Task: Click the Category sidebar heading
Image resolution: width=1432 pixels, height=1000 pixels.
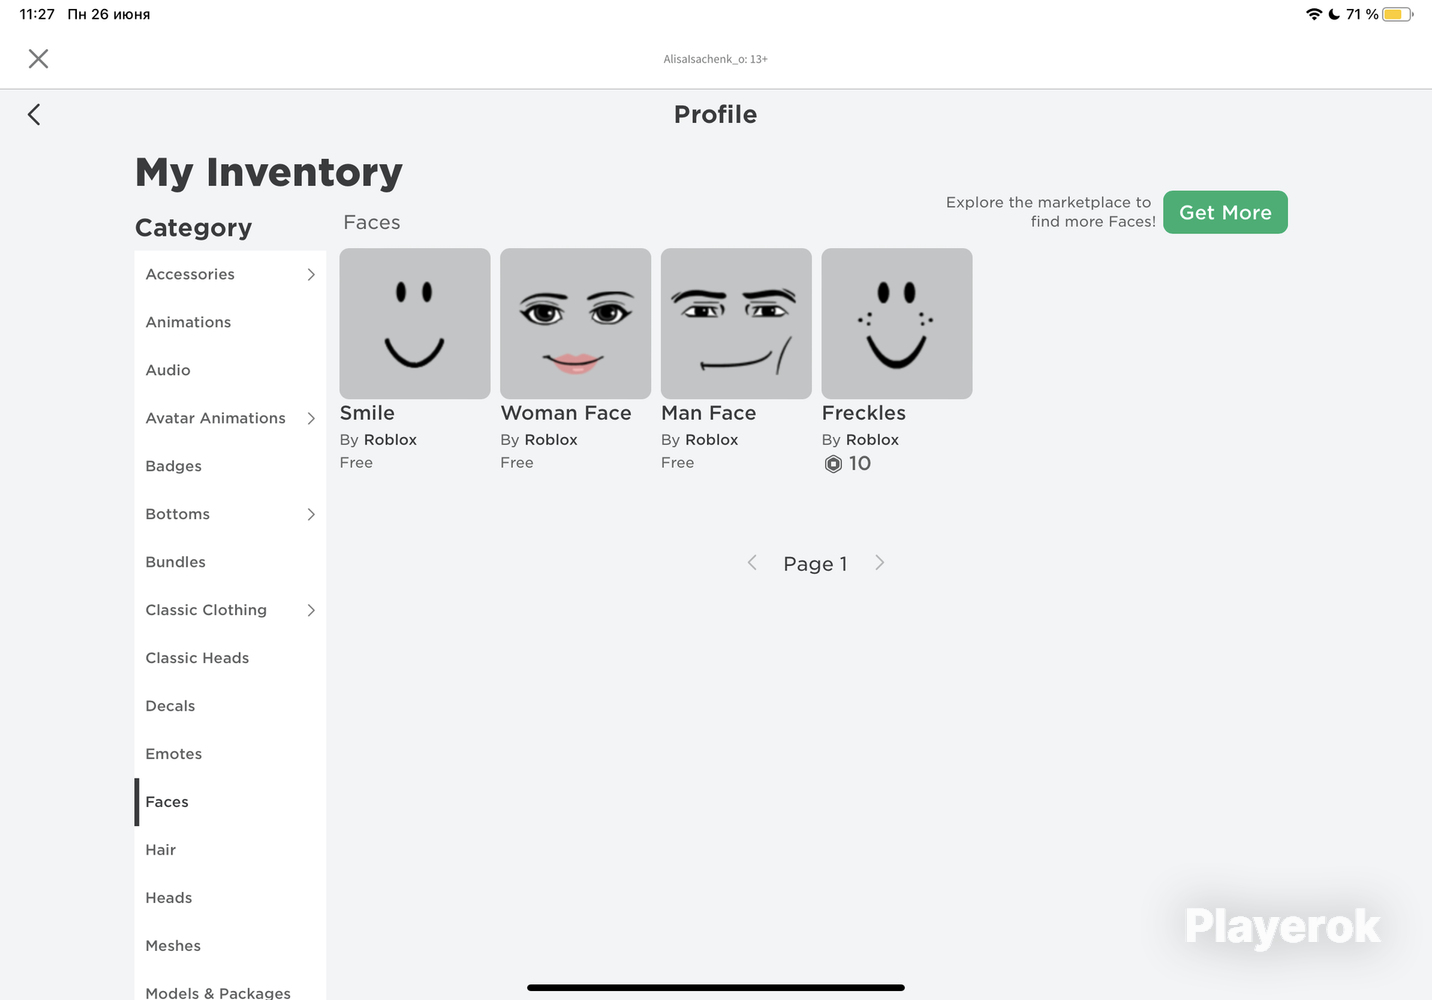Action: click(x=193, y=228)
